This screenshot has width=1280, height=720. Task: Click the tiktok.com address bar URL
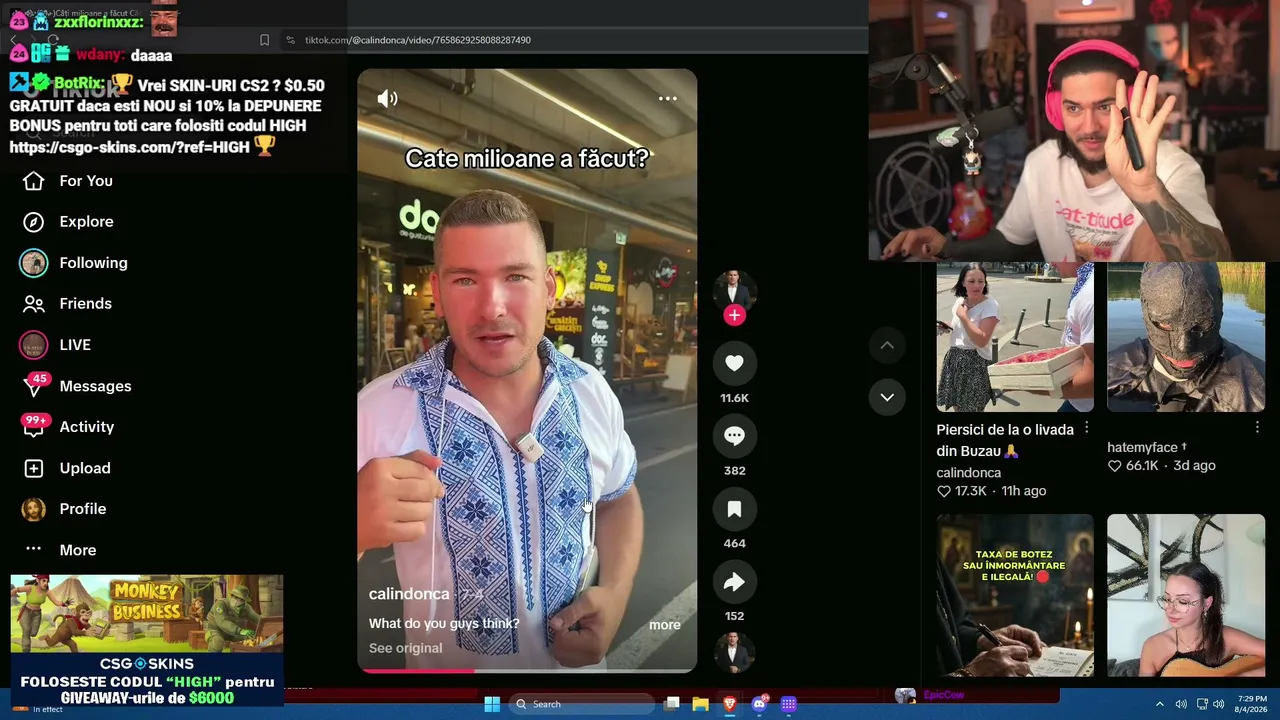point(418,40)
